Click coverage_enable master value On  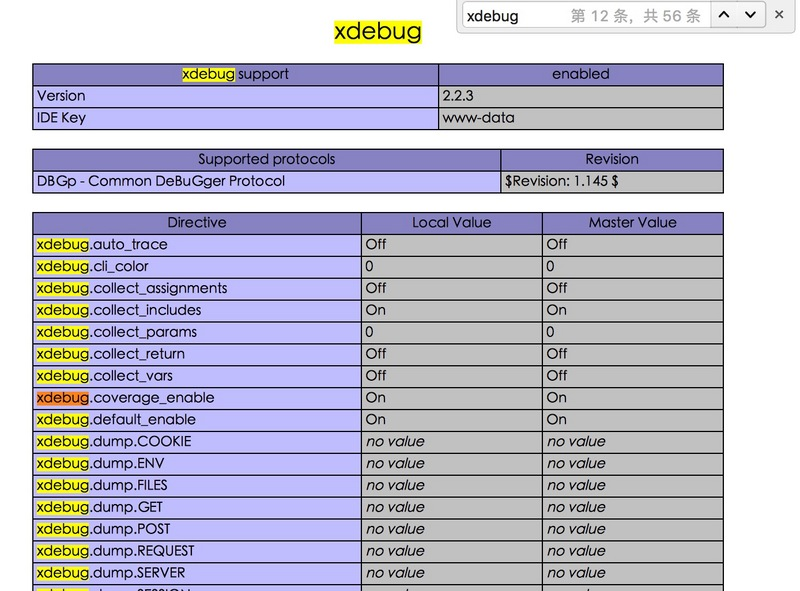(633, 399)
